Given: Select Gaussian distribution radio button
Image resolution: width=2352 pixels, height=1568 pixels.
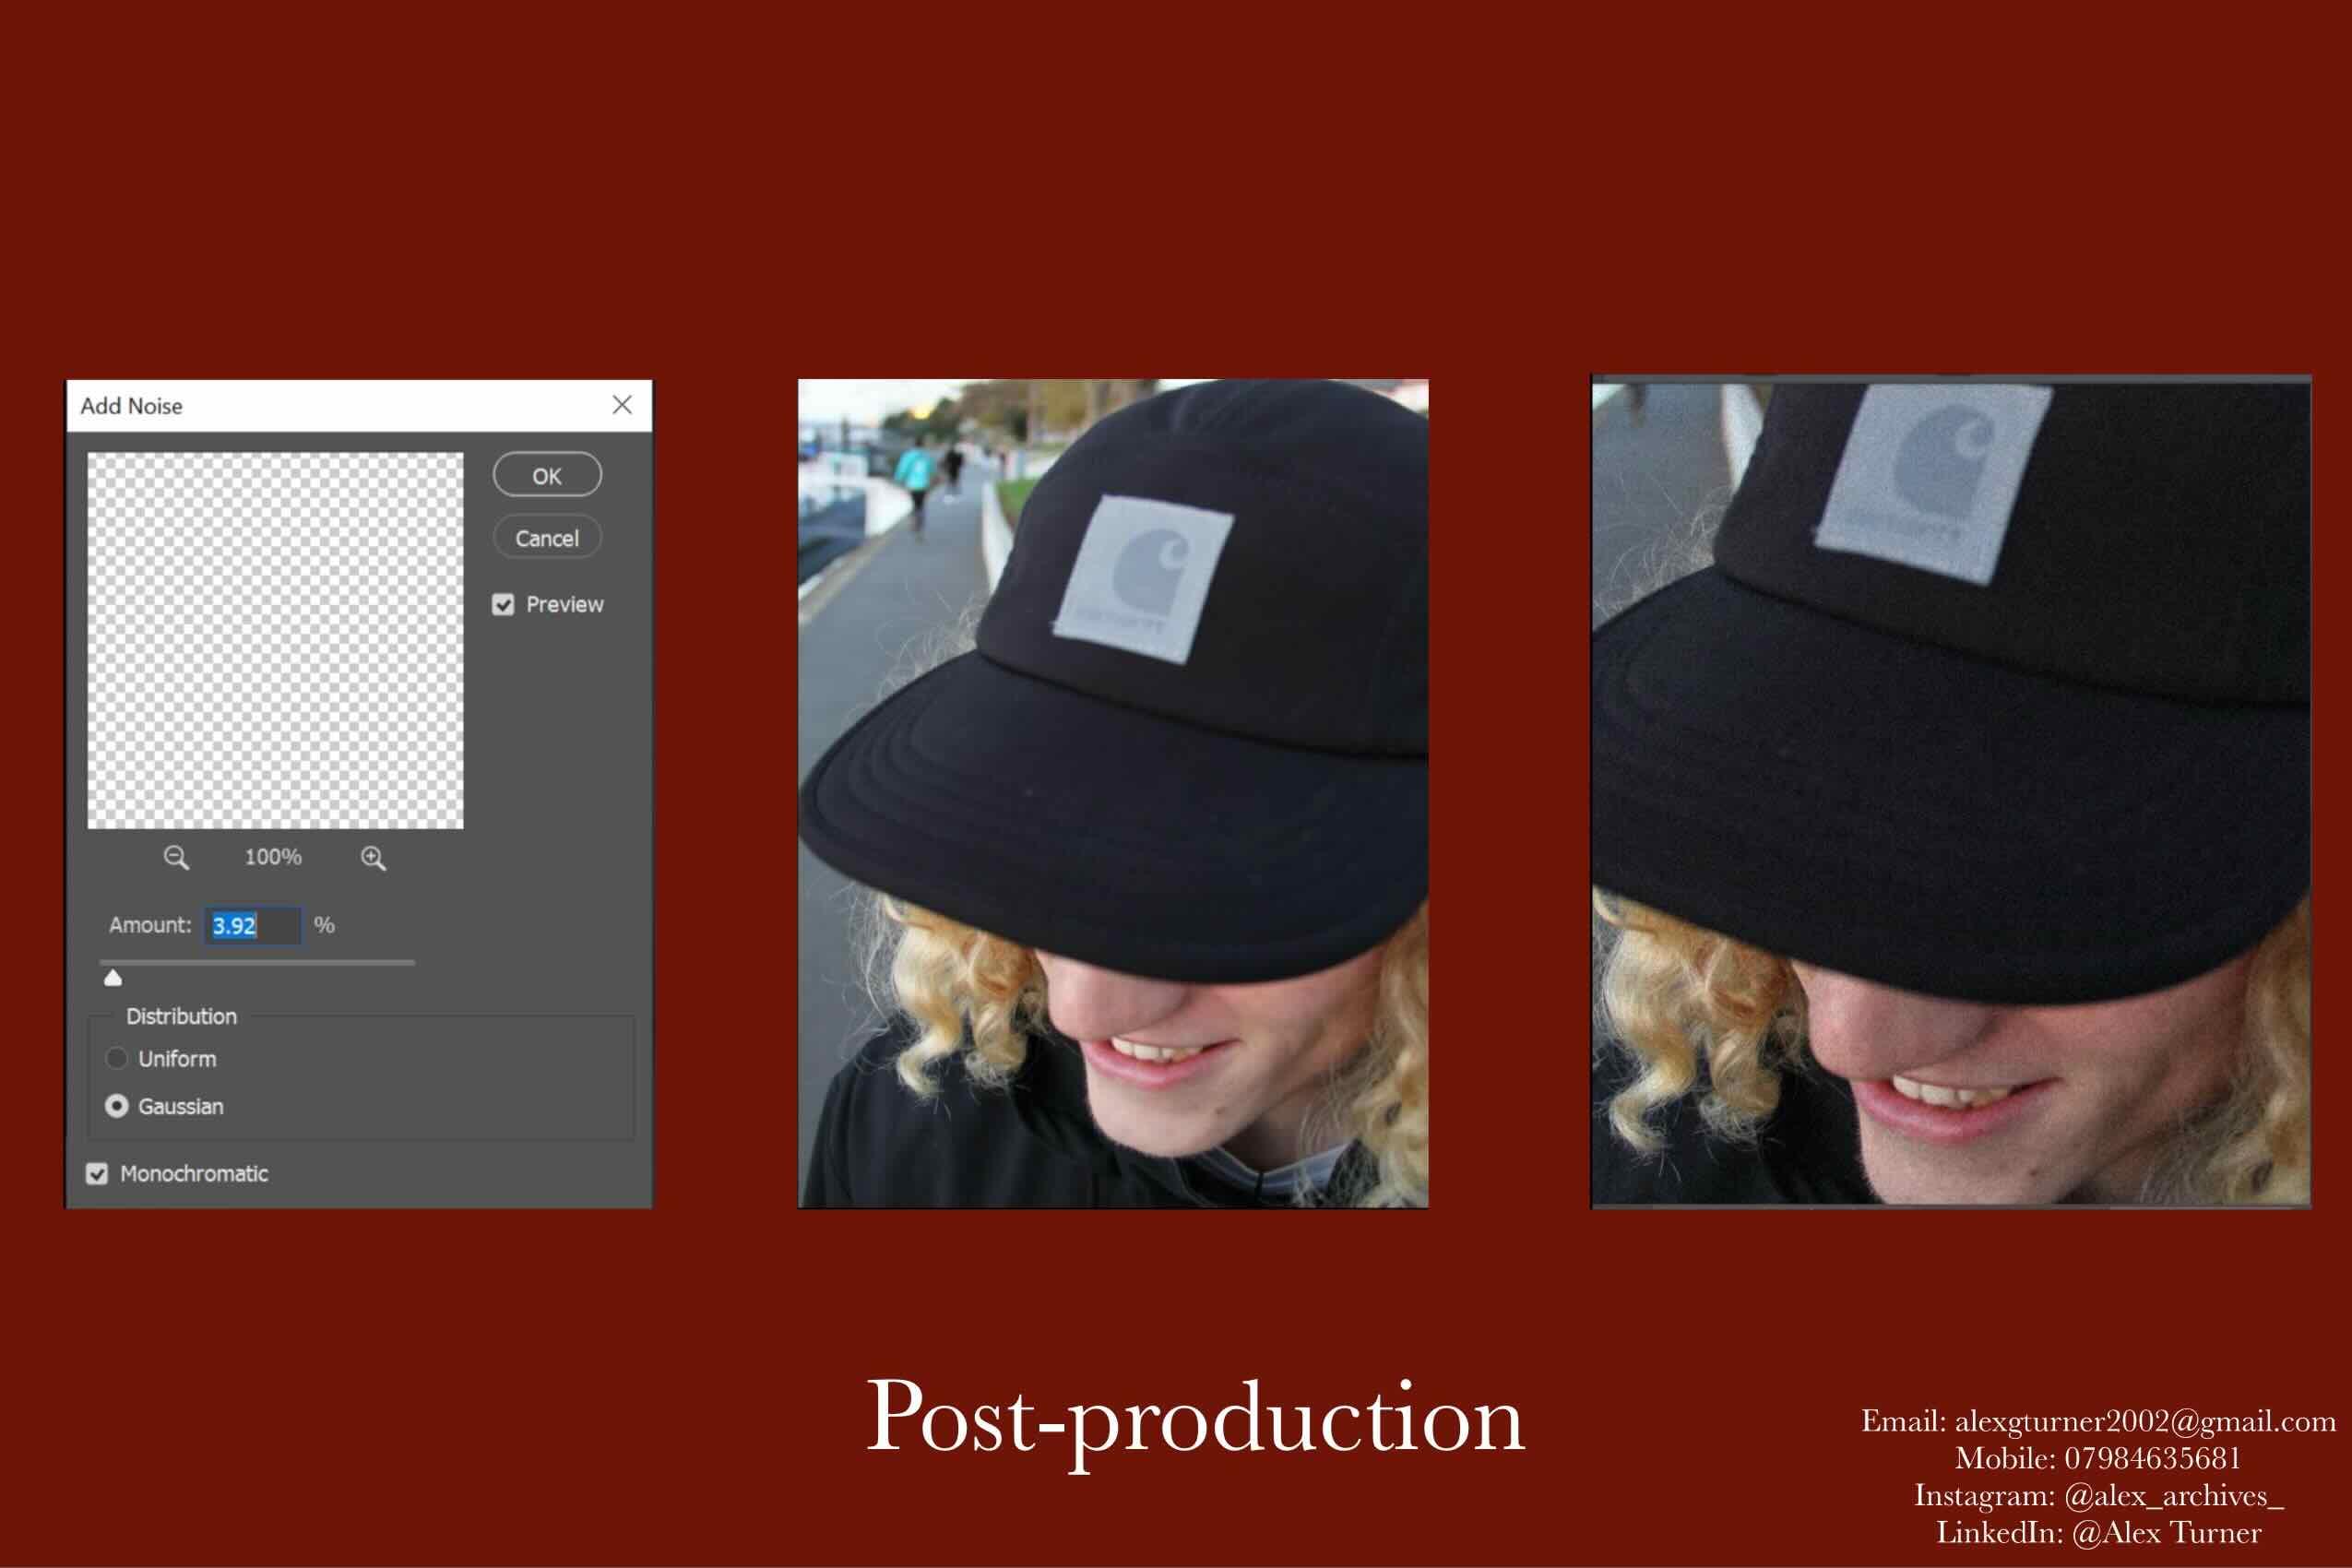Looking at the screenshot, I should (x=117, y=1106).
